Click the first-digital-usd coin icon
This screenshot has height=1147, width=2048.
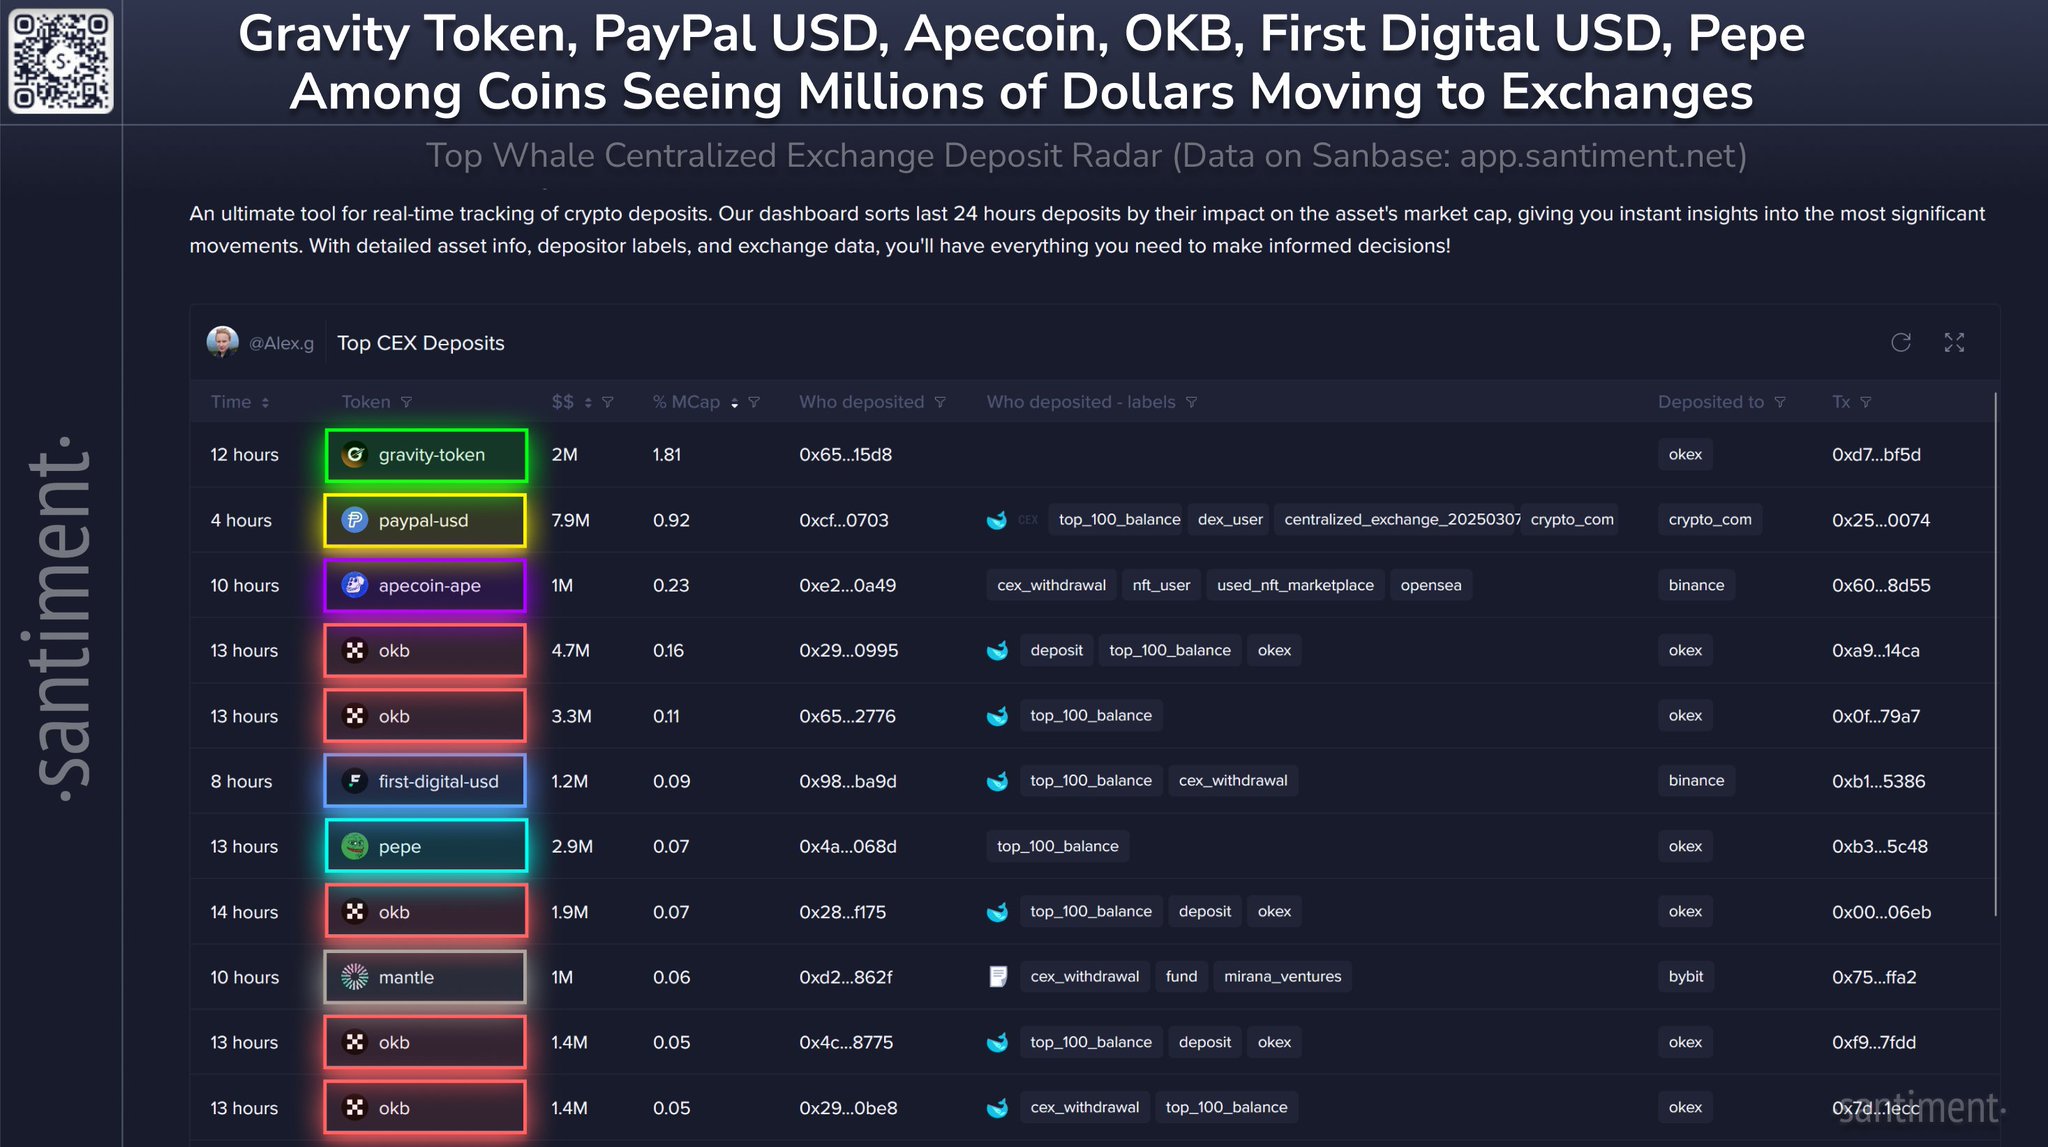tap(354, 781)
